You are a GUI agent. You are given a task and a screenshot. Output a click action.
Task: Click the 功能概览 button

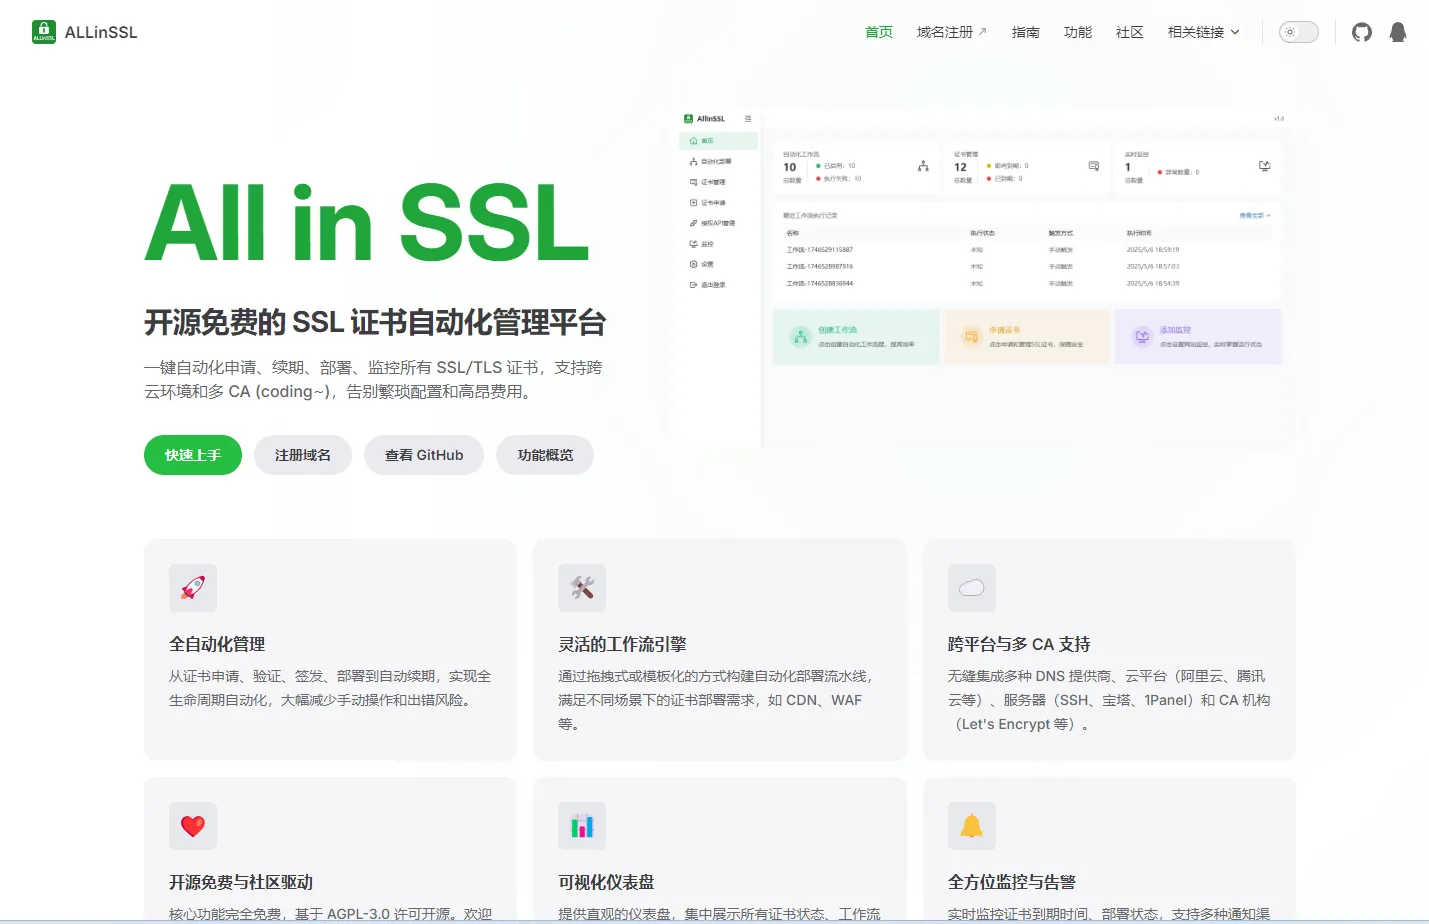click(x=545, y=455)
